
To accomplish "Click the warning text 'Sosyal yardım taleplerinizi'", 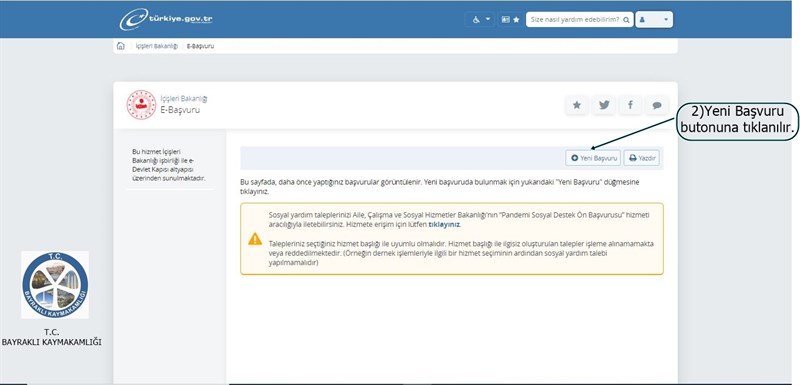I will 459,219.
